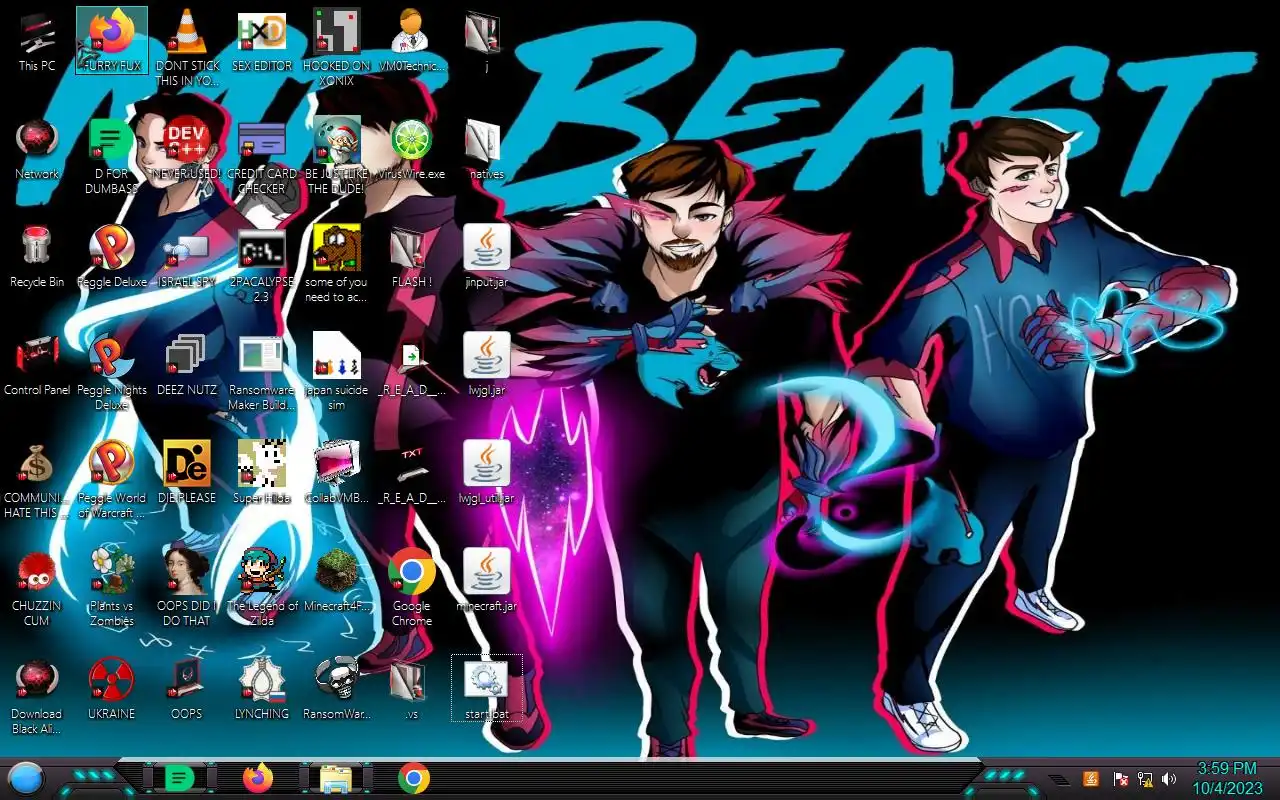Select the Google Chrome desktop shortcut
This screenshot has height=800, width=1280.
[411, 588]
